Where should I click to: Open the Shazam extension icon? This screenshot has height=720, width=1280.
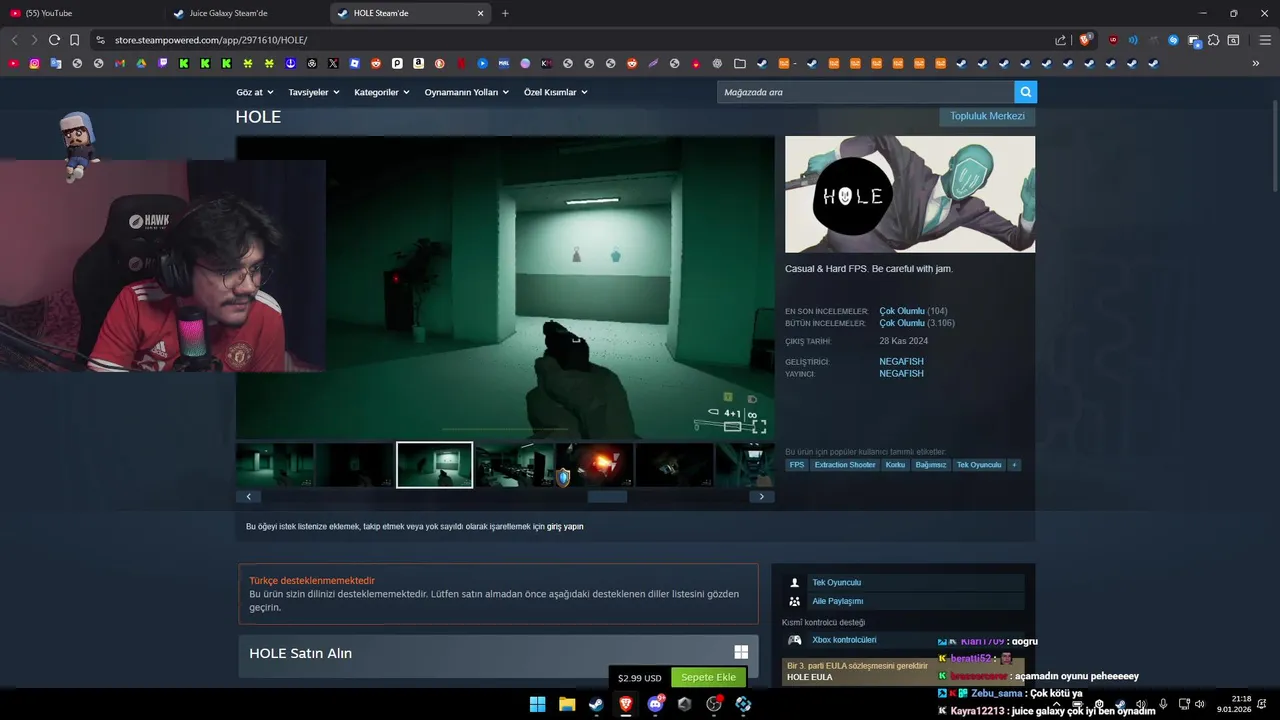pos(1174,40)
